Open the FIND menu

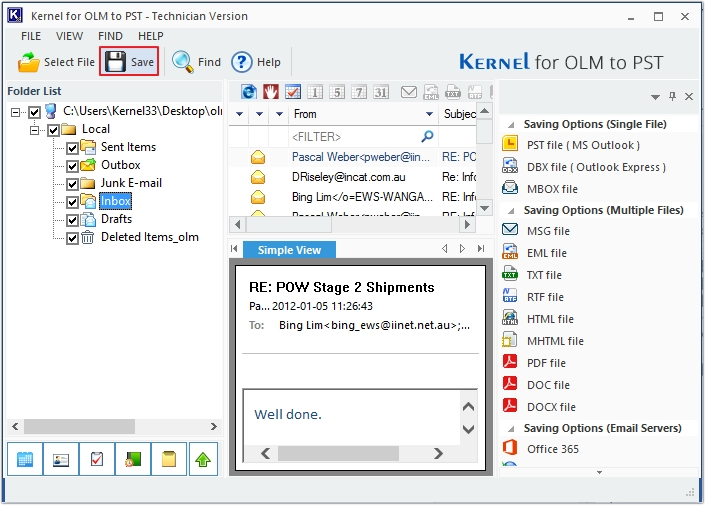pyautogui.click(x=110, y=36)
